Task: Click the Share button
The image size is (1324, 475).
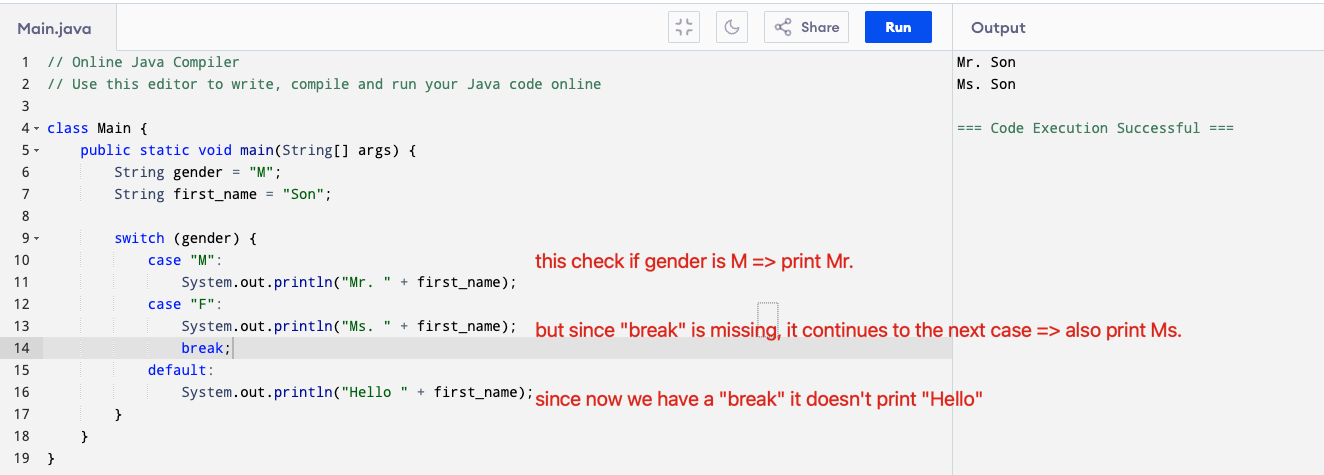Action: click(806, 28)
